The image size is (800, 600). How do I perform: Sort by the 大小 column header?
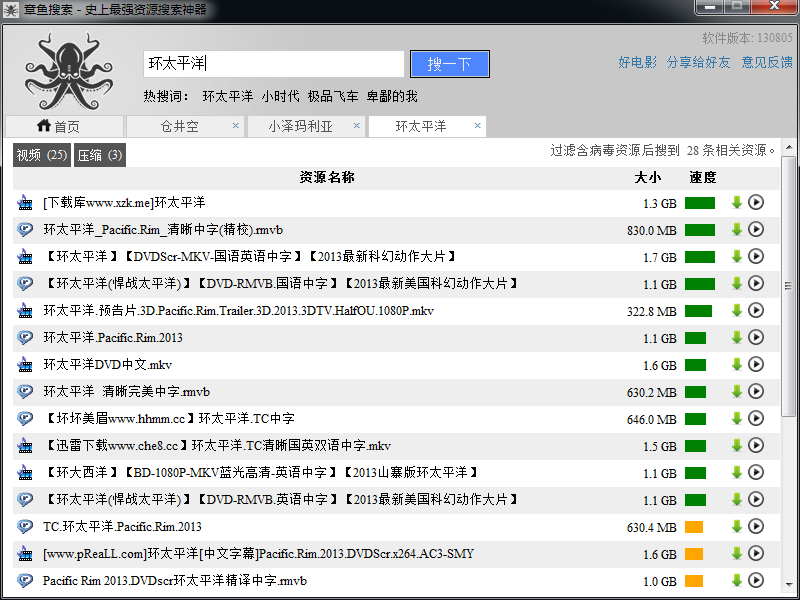tap(647, 178)
